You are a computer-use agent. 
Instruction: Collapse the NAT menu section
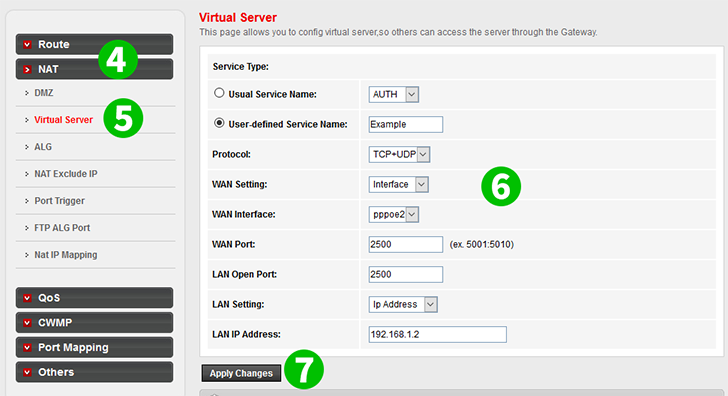point(94,69)
